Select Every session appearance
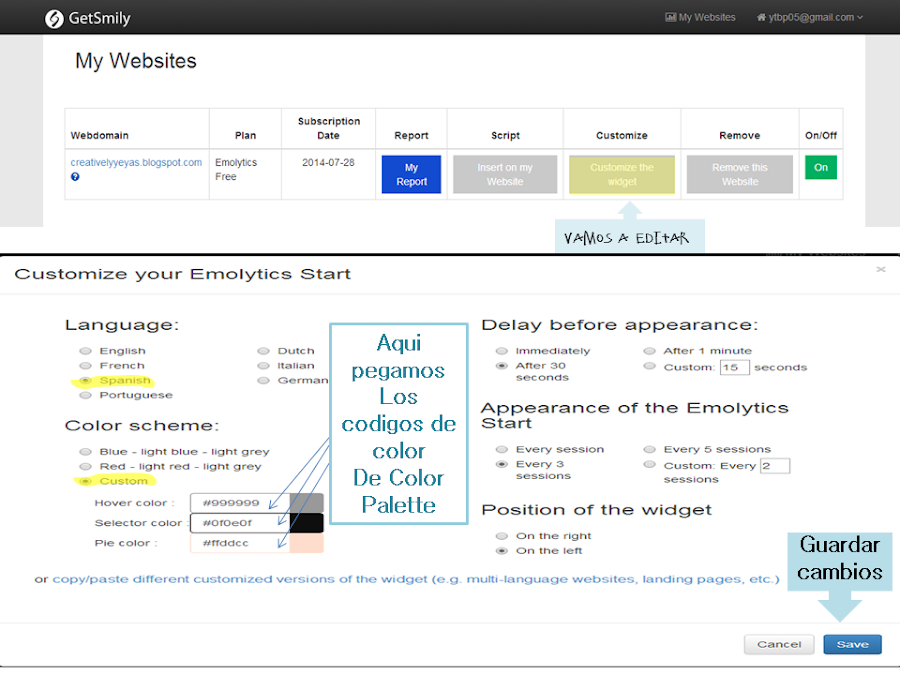This screenshot has width=900, height=675. point(502,449)
